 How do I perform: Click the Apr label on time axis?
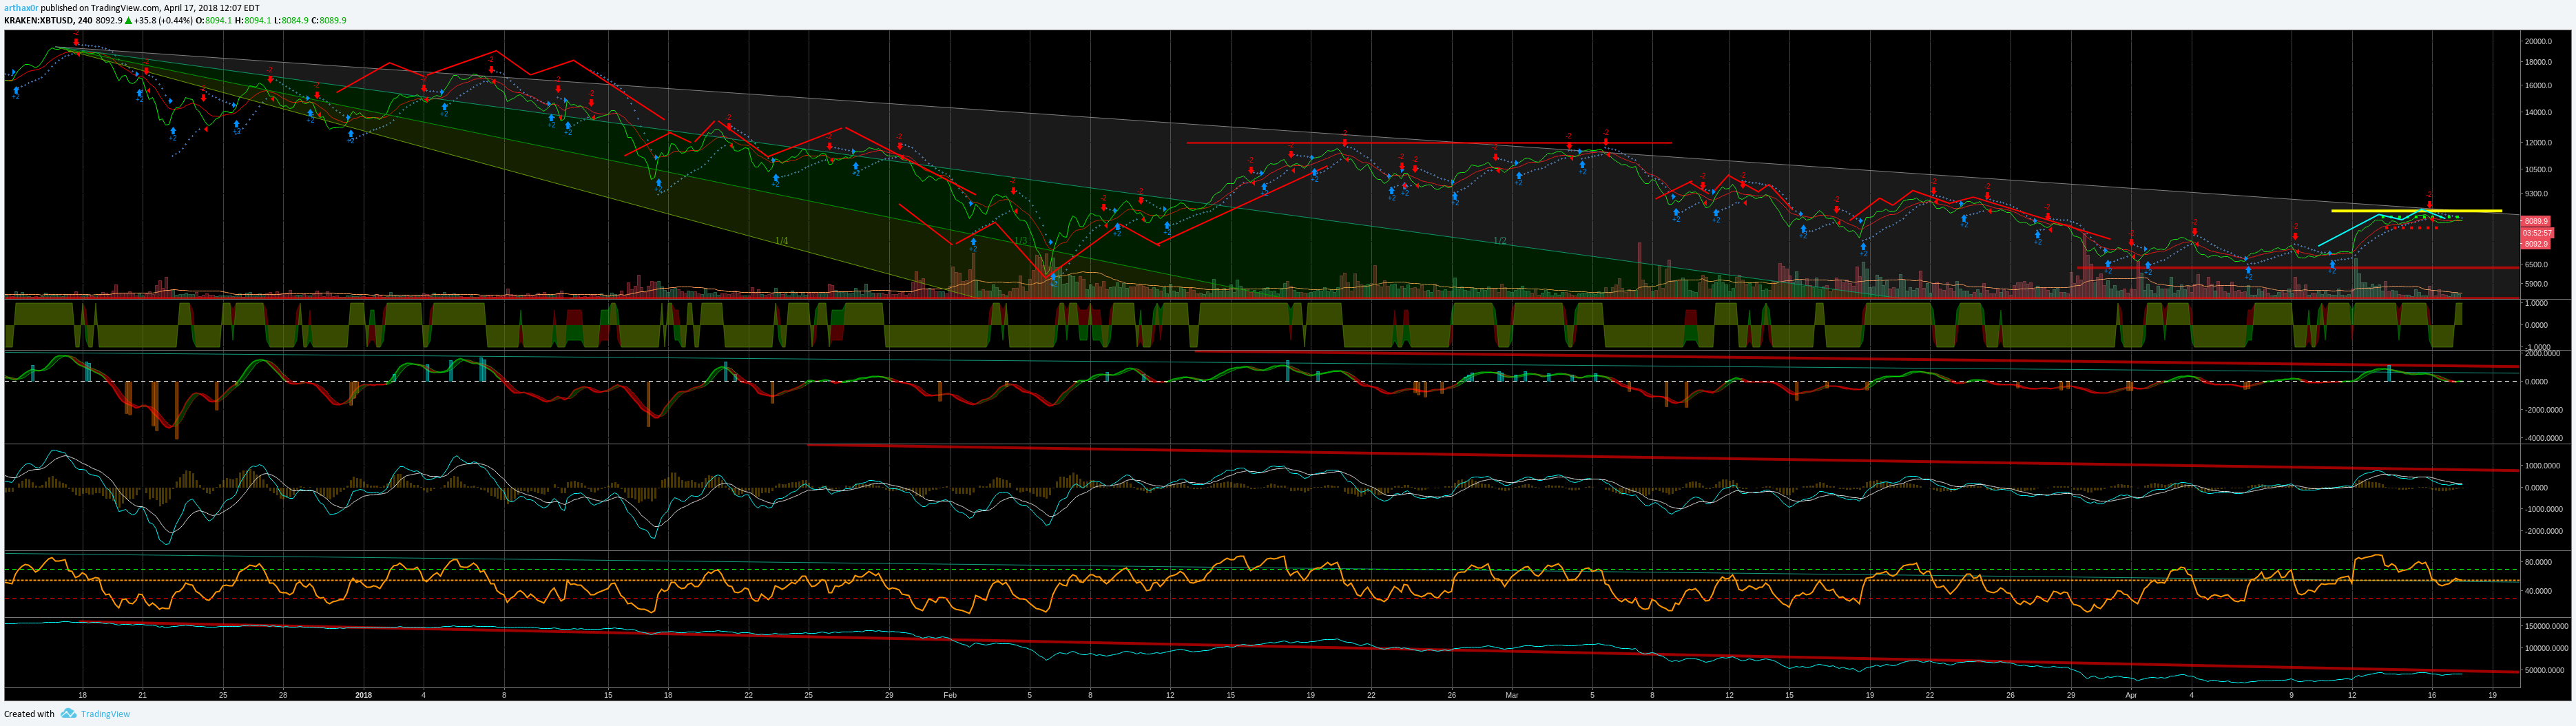(x=2131, y=695)
